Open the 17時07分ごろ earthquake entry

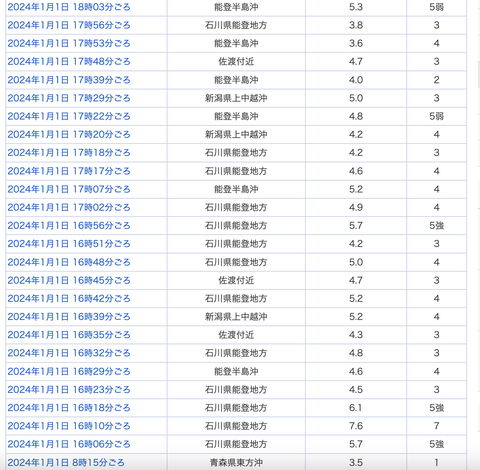(69, 189)
